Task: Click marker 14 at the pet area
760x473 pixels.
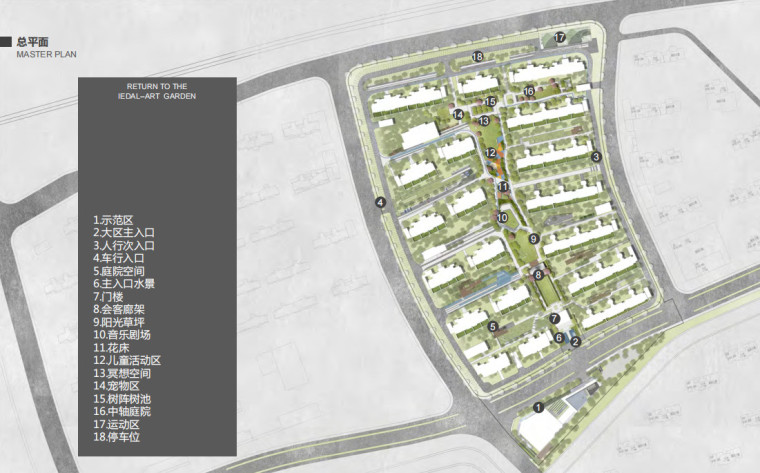Action: point(457,115)
